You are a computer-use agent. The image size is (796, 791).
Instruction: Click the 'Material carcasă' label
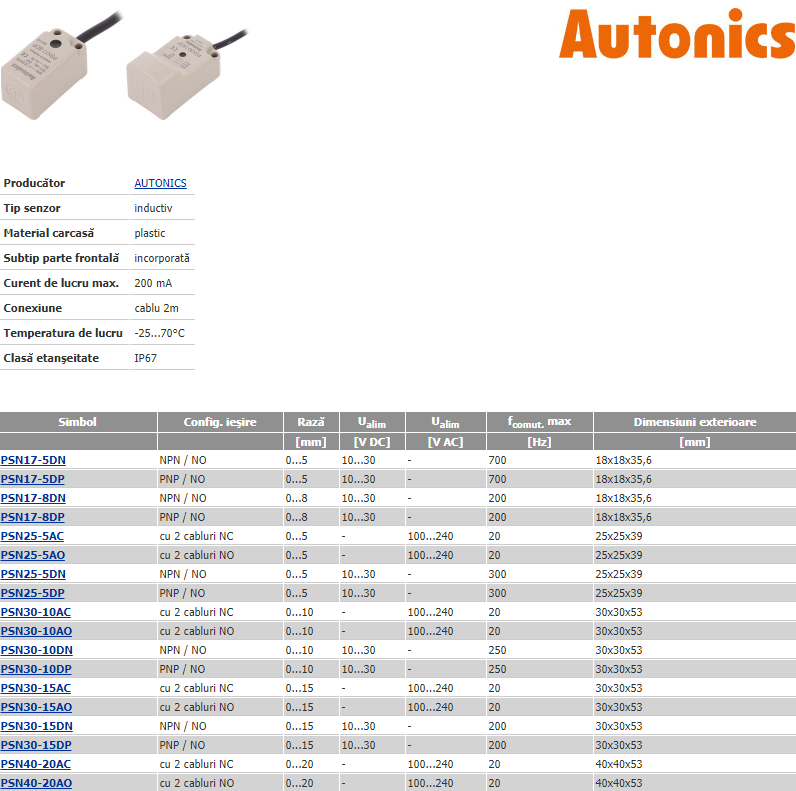click(49, 233)
